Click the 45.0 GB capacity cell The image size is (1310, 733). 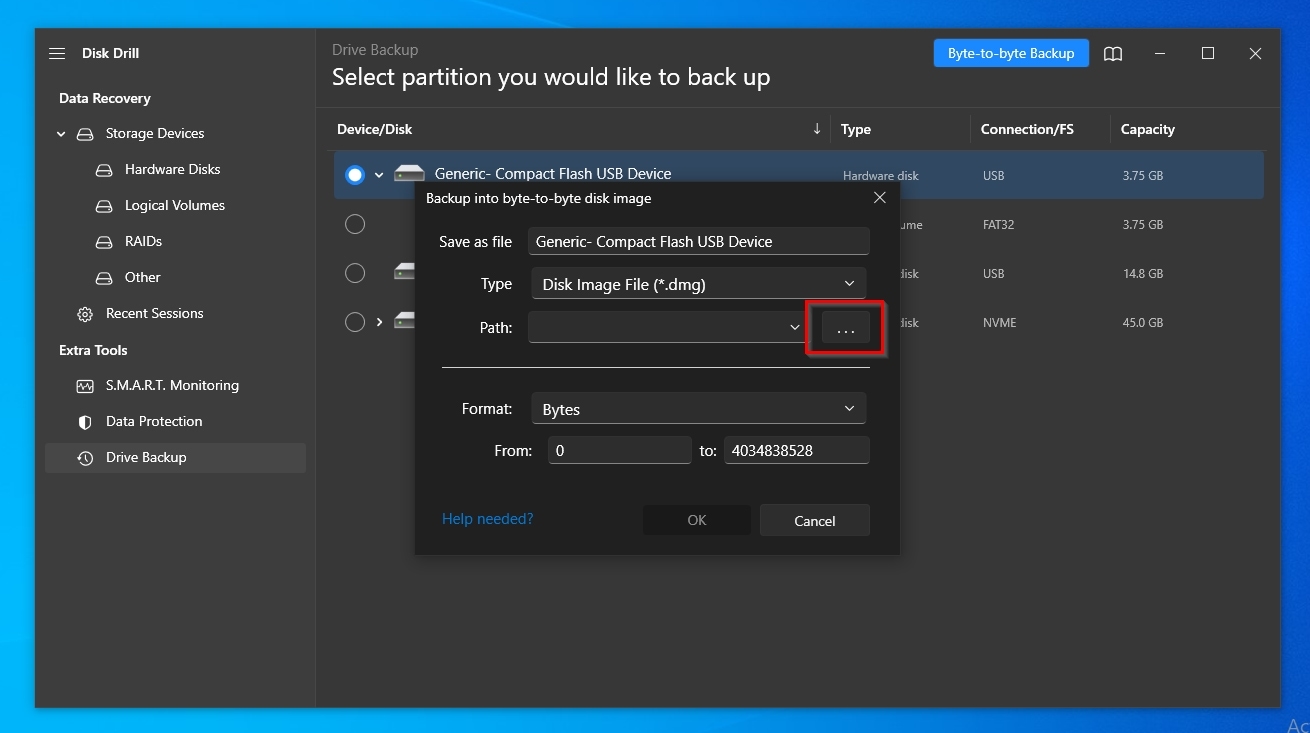click(1143, 323)
